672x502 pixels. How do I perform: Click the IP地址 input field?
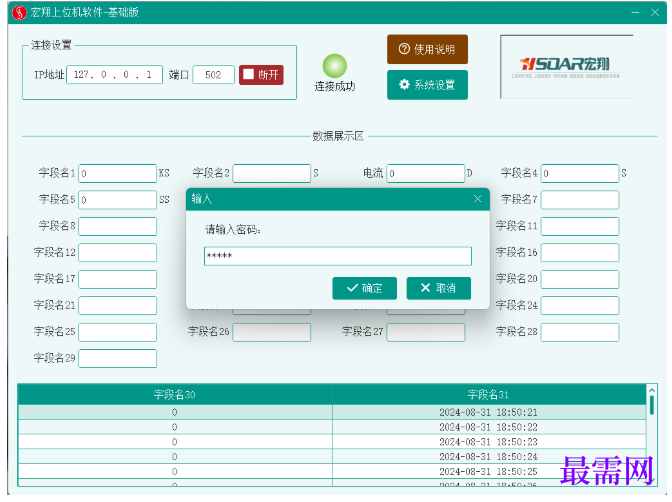coord(114,75)
